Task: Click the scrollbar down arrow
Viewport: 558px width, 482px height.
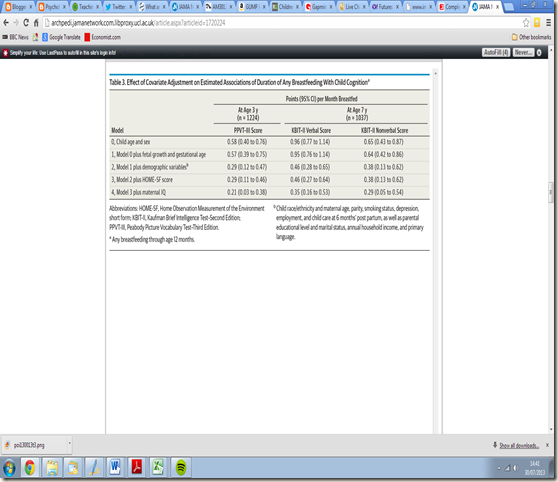Action: pos(551,429)
